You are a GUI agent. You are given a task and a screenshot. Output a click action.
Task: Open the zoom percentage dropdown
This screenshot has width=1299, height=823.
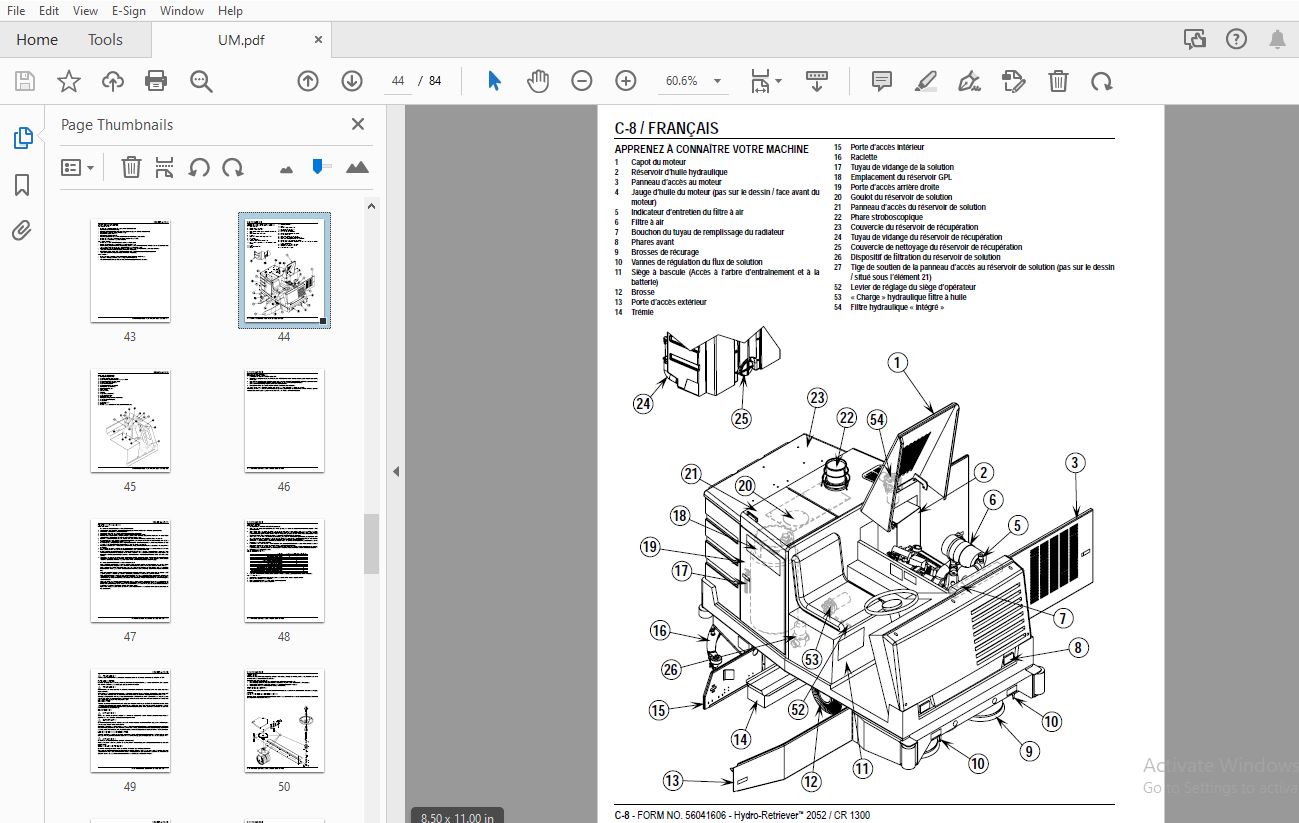(x=695, y=81)
